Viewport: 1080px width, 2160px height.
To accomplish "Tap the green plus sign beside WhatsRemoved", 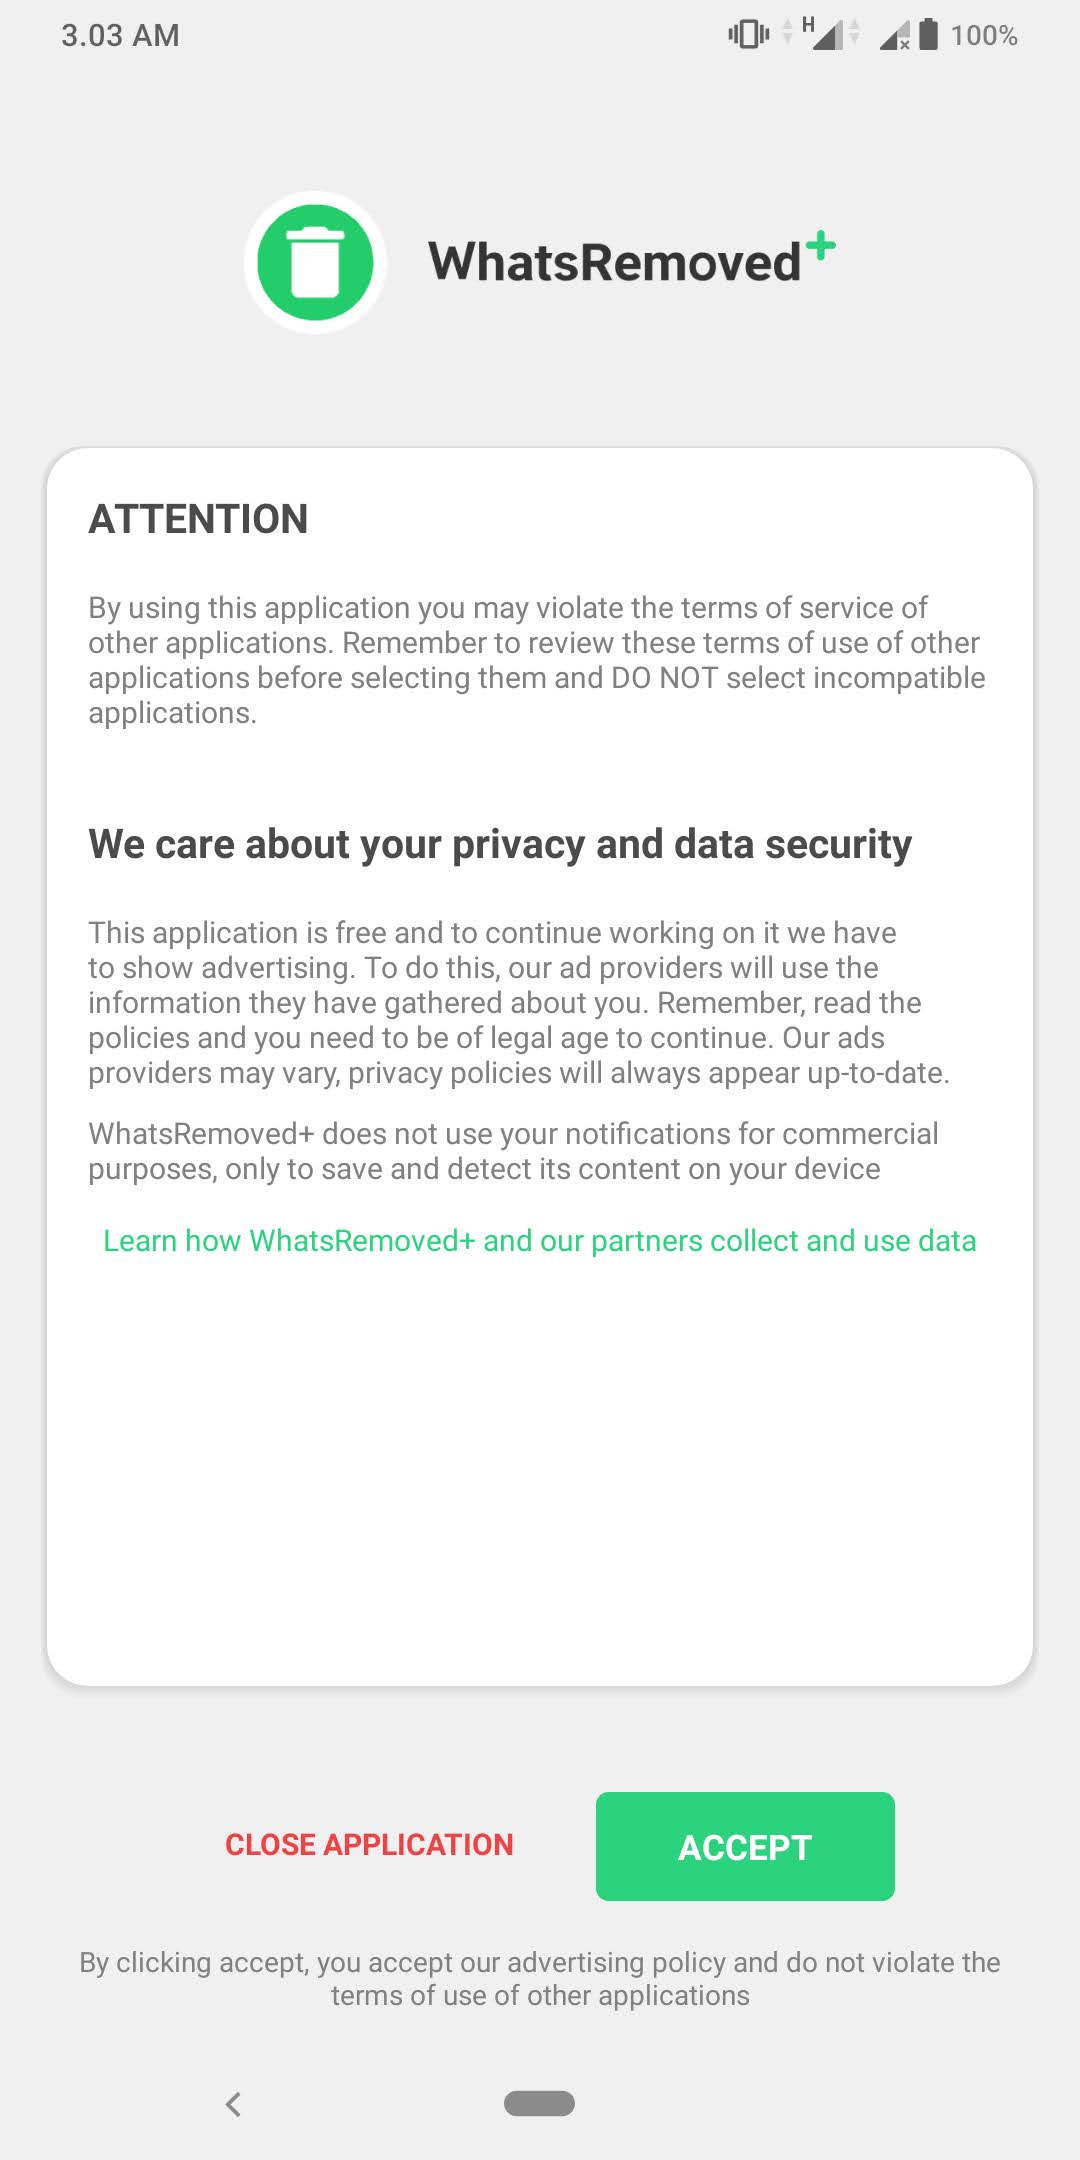I will tap(820, 246).
